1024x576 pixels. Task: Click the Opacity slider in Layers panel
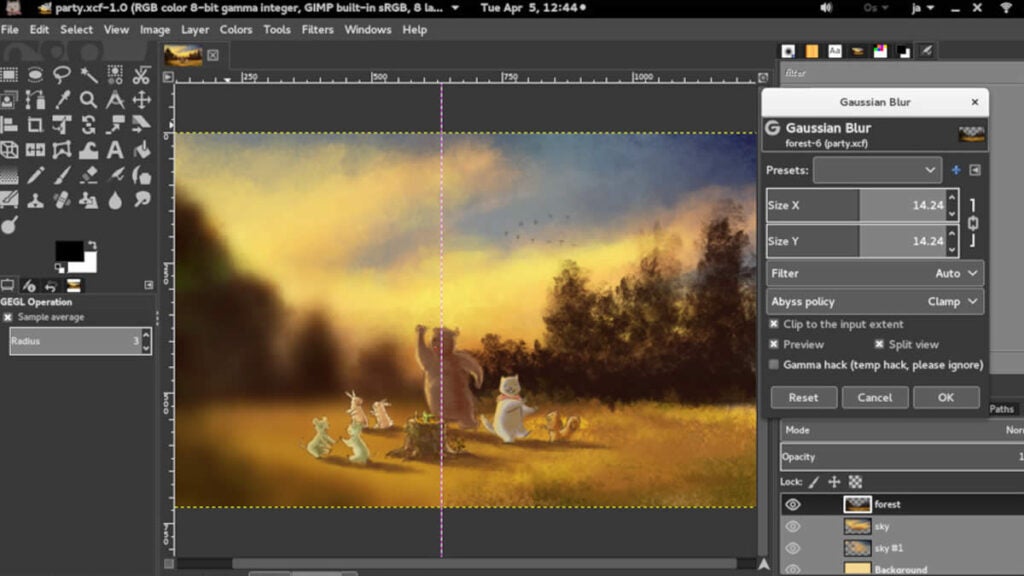[x=900, y=457]
